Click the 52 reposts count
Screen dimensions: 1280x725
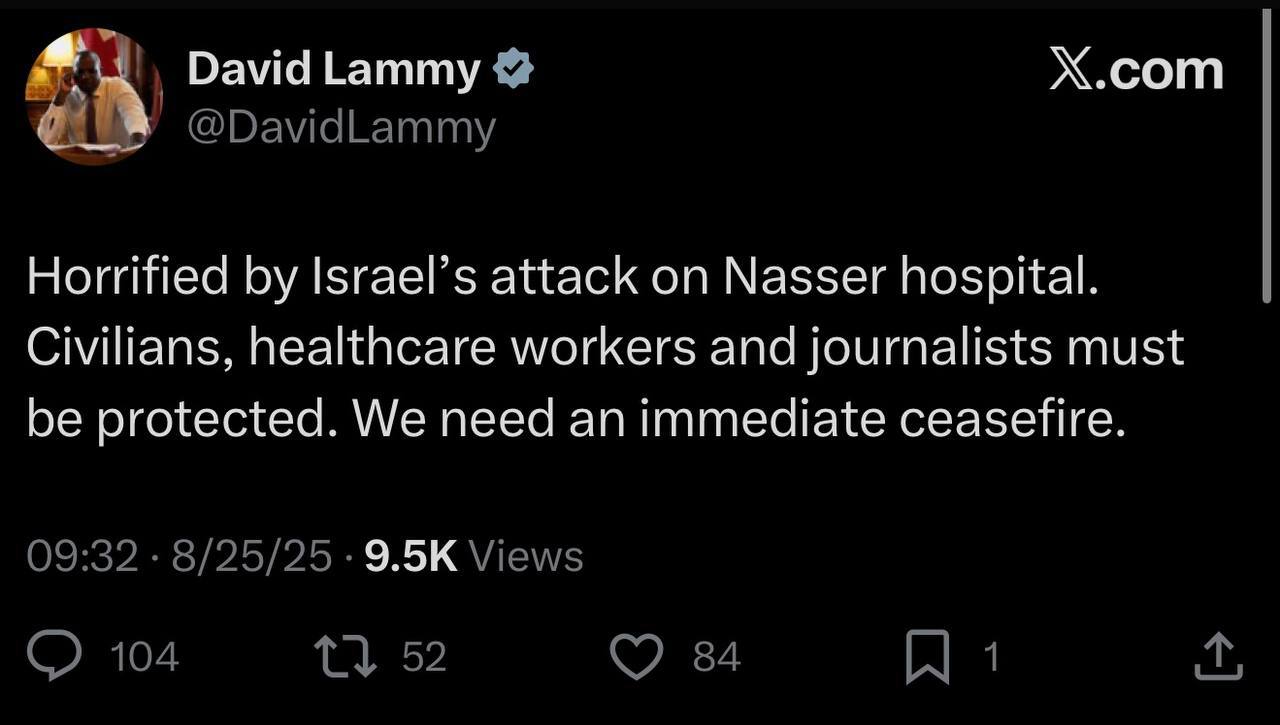[x=424, y=658]
